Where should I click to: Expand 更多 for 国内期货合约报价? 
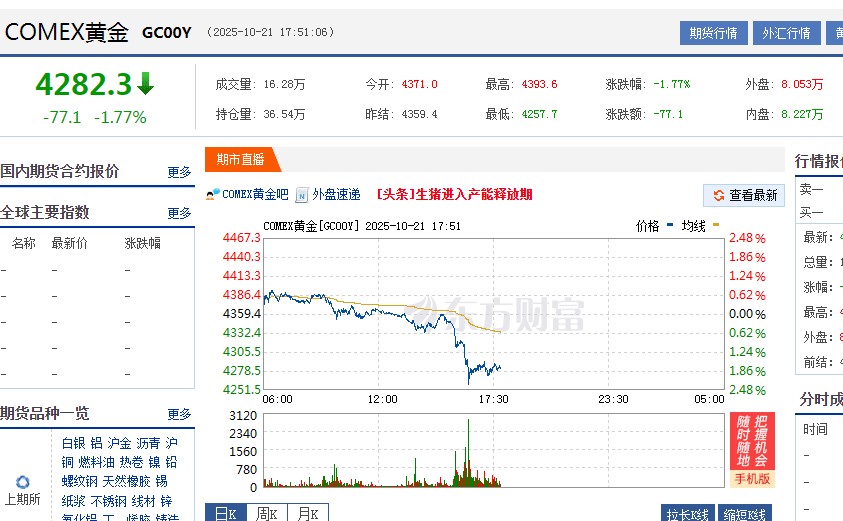(179, 172)
